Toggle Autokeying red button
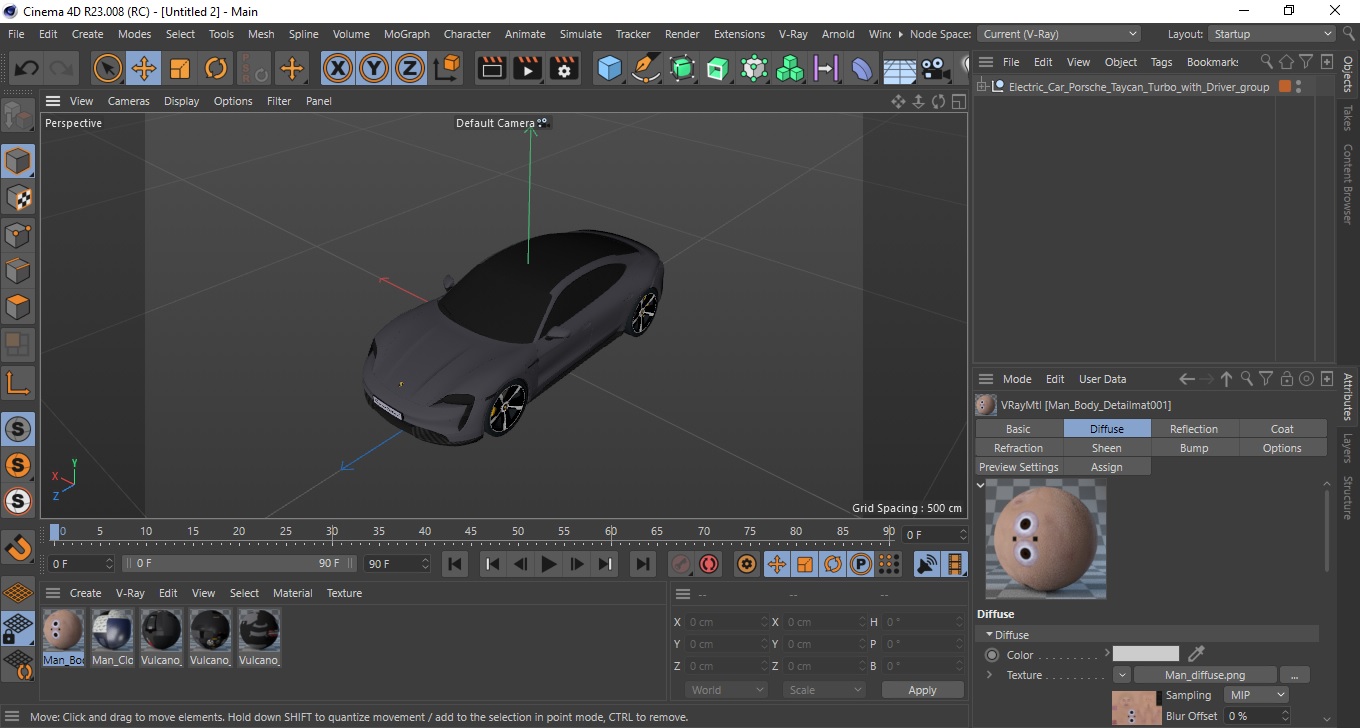 coord(709,564)
